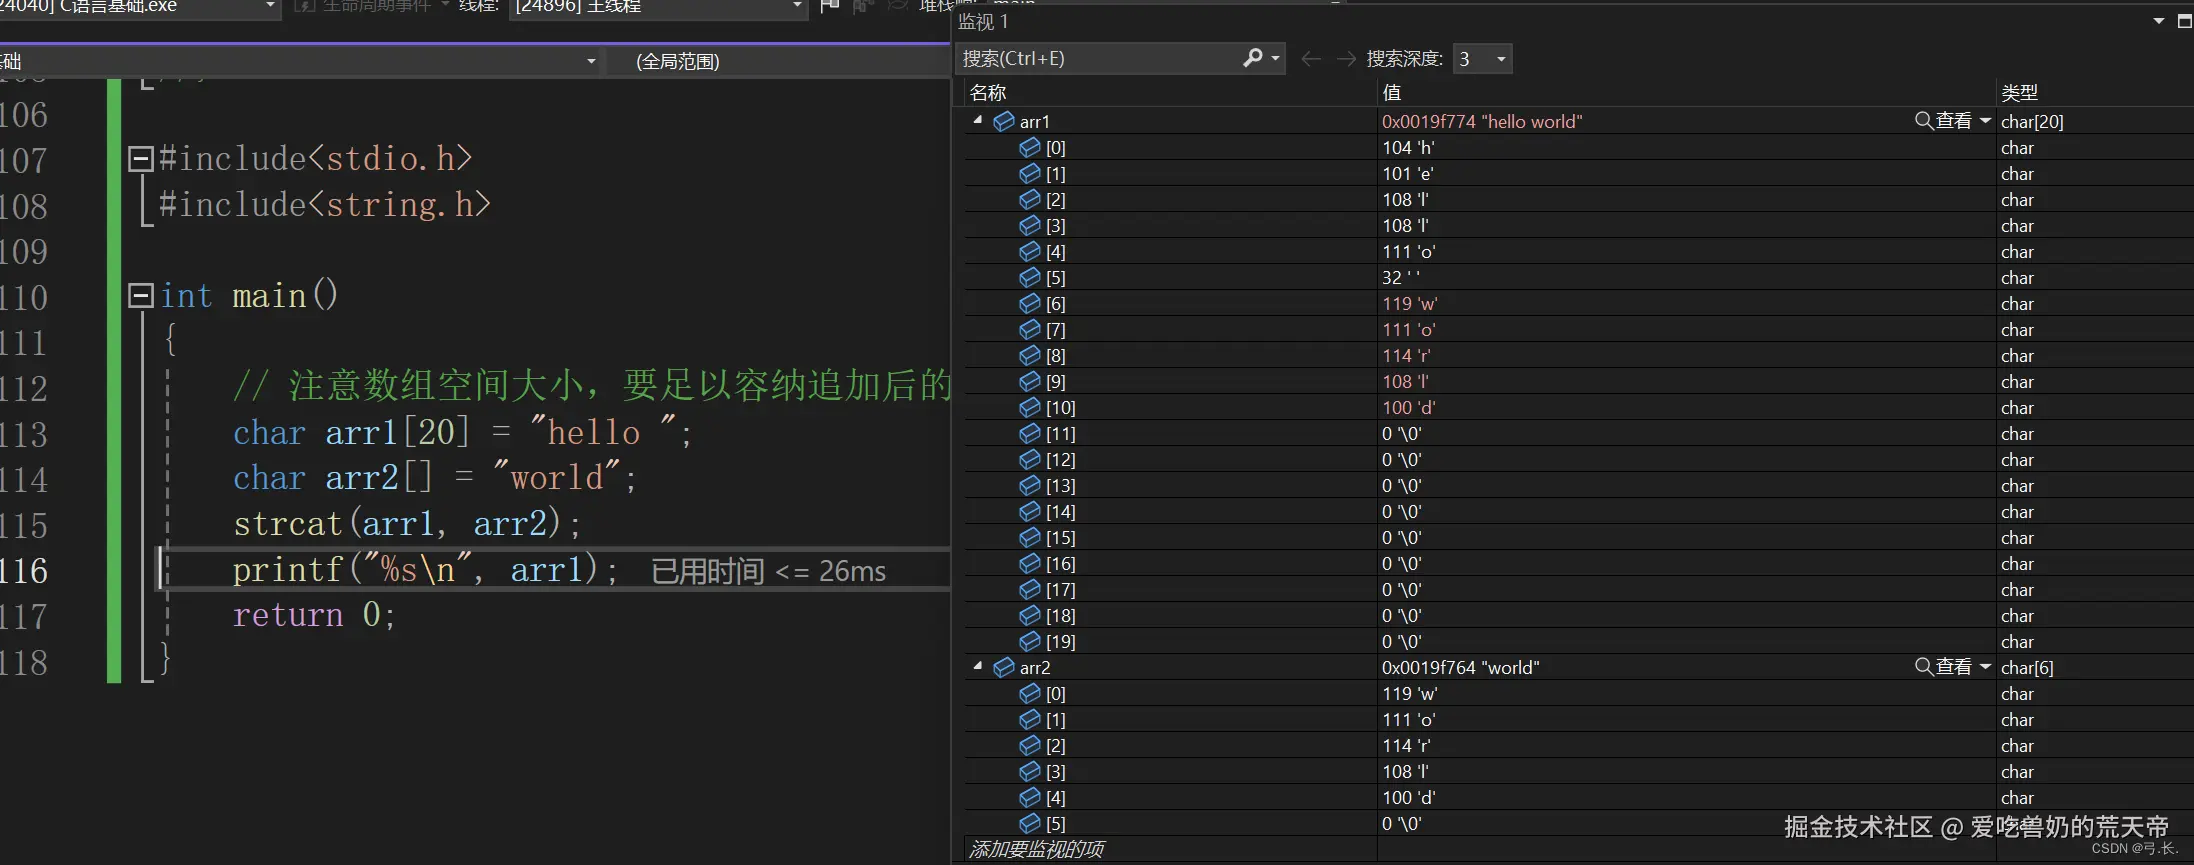Click the cube icon of arr1 [5]
This screenshot has width=2194, height=865.
click(x=1030, y=277)
